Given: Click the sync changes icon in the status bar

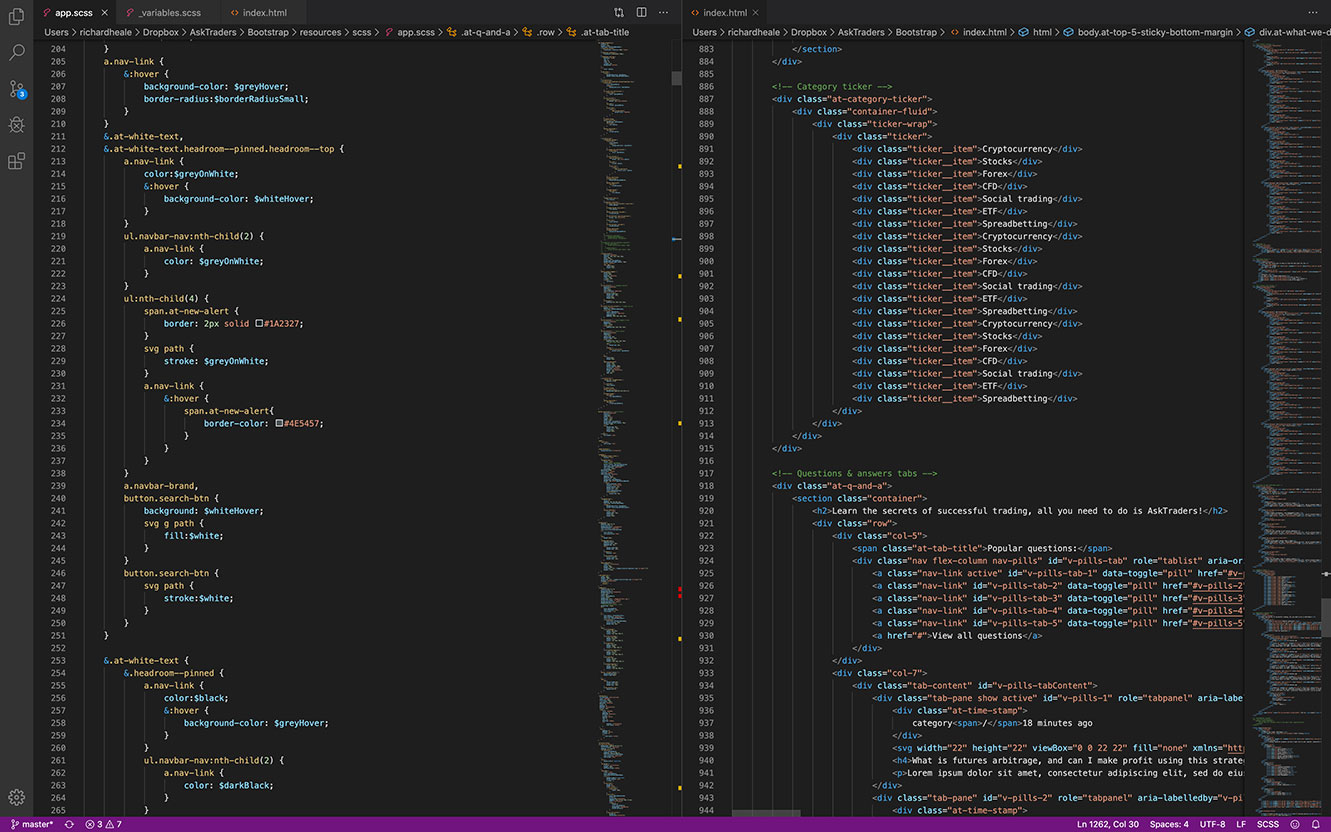Looking at the screenshot, I should pyautogui.click(x=67, y=824).
